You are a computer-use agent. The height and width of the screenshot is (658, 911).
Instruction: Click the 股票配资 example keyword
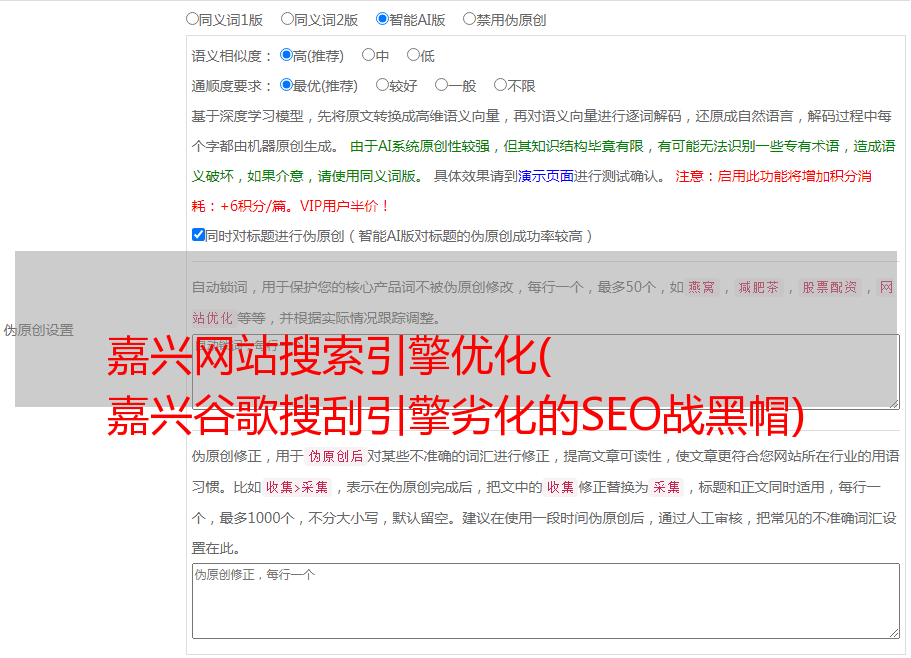tap(830, 287)
